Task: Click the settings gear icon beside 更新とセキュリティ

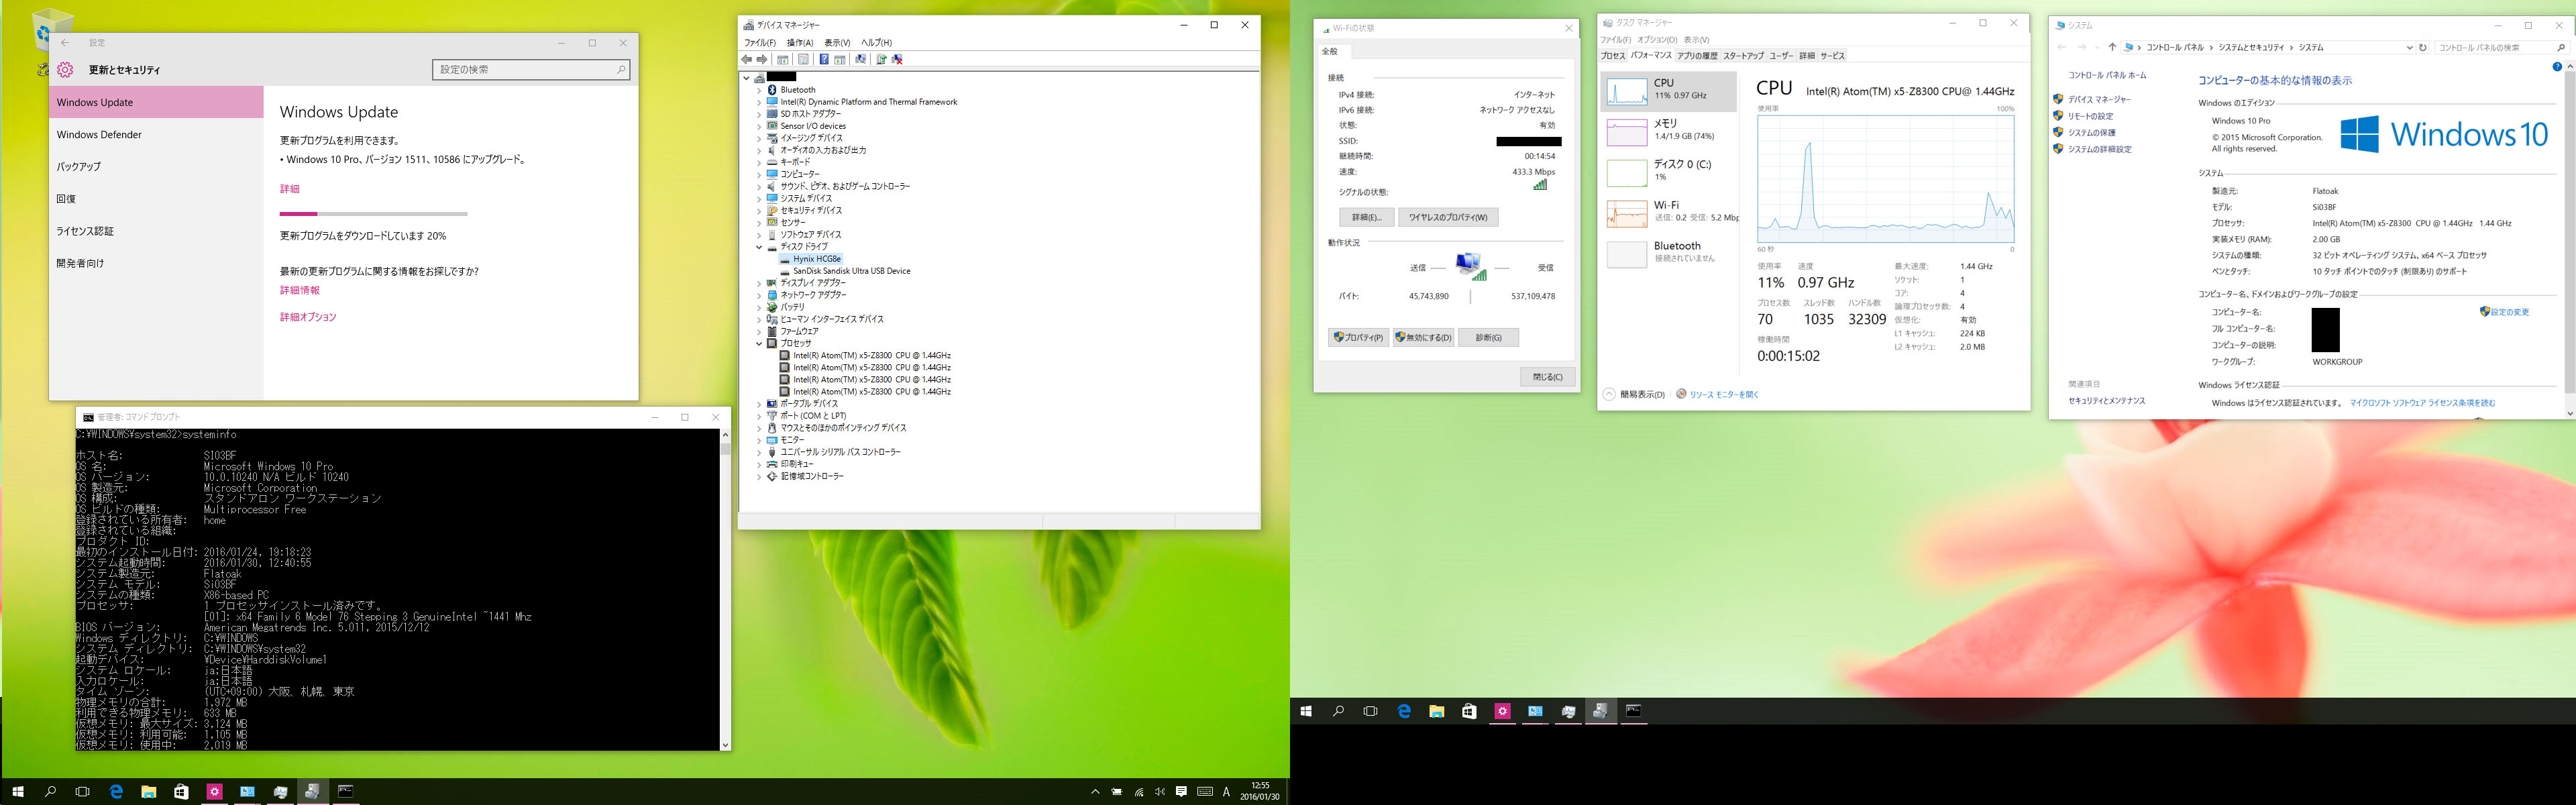Action: (x=65, y=69)
